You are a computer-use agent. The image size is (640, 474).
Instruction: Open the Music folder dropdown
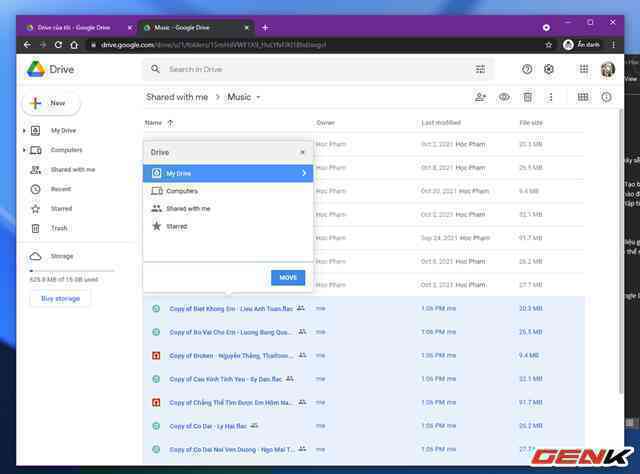(244, 97)
